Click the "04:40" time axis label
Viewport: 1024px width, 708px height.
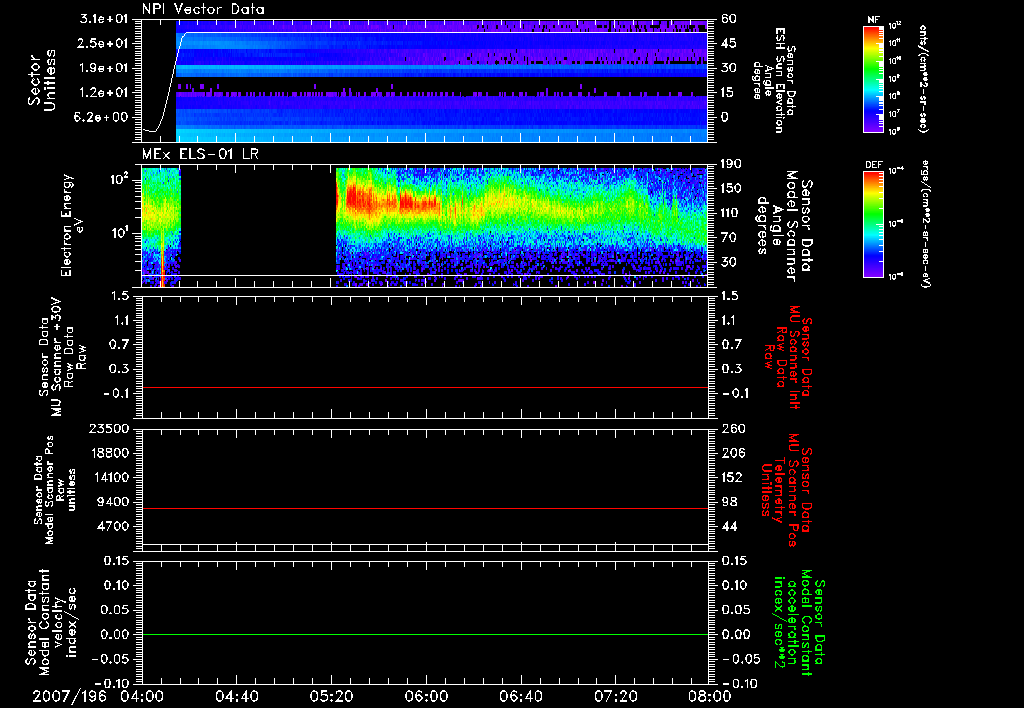236,696
